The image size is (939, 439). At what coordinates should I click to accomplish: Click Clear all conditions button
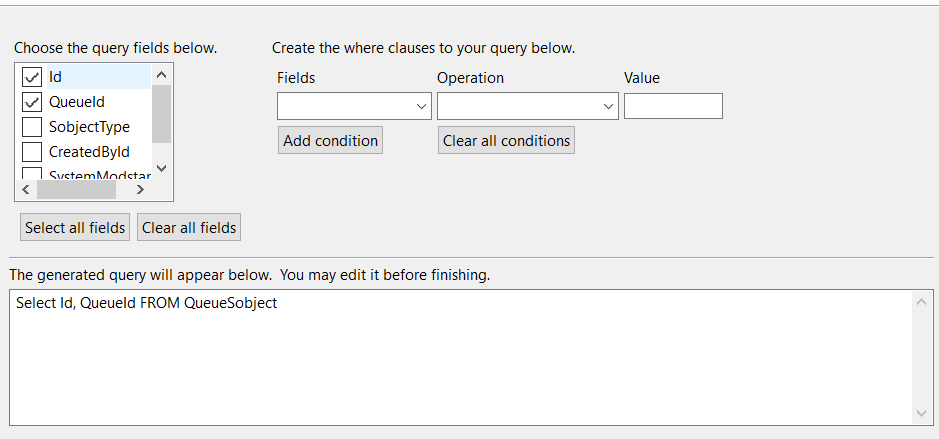(506, 140)
